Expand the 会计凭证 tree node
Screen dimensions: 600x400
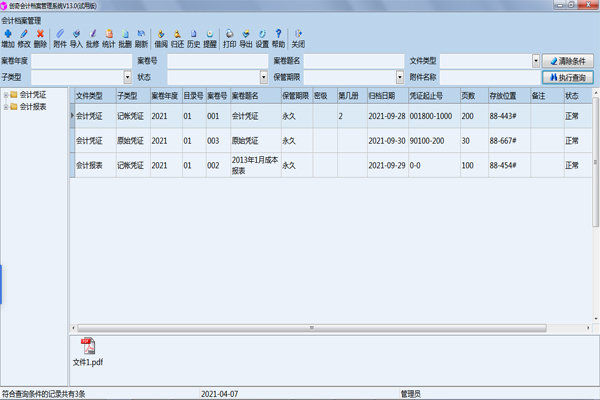tap(7, 95)
